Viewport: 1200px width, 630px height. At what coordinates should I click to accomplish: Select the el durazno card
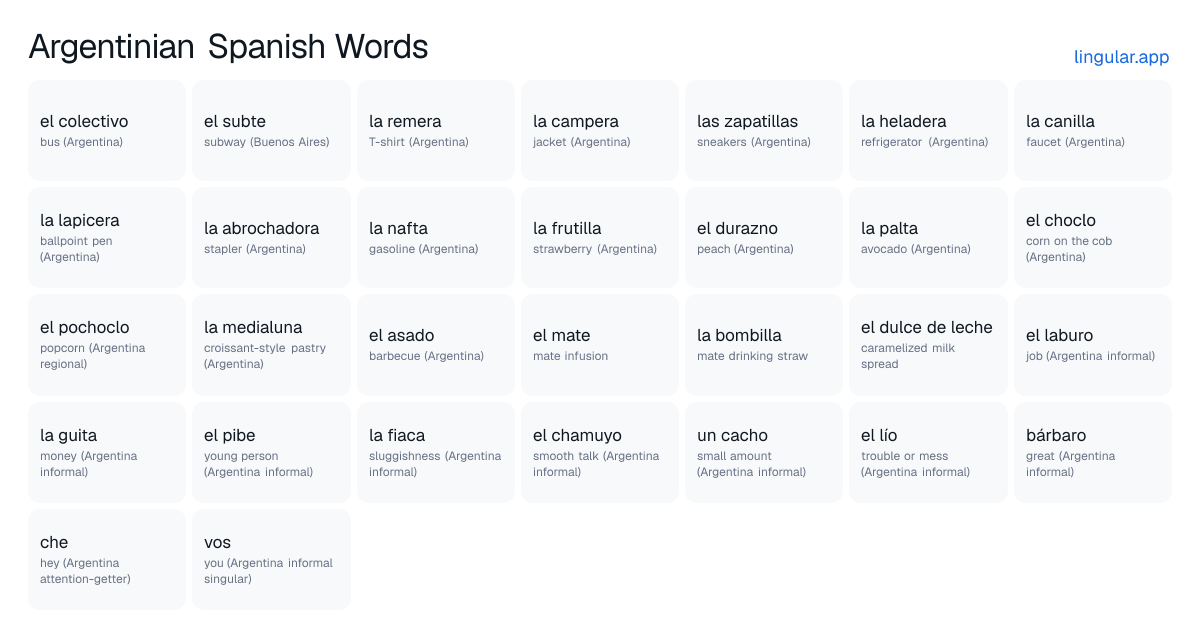(764, 238)
